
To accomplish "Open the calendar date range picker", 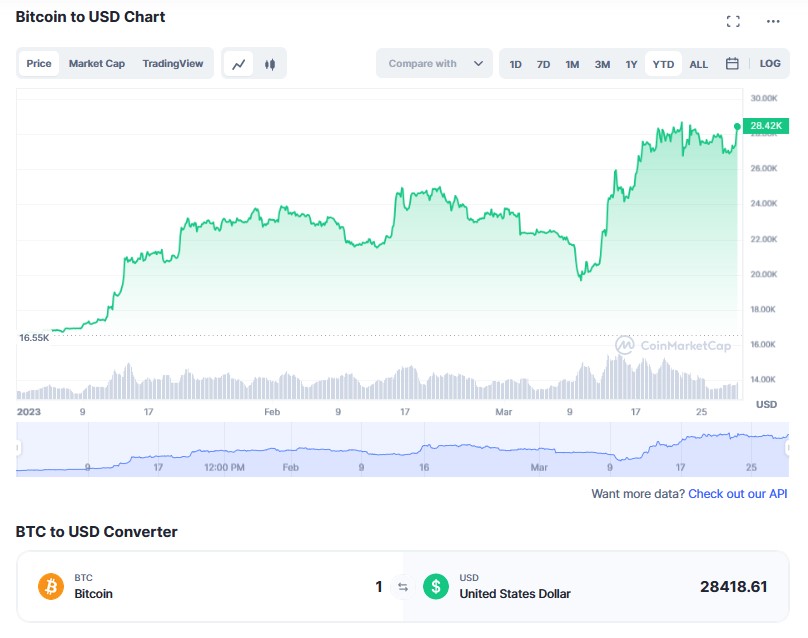I will click(732, 64).
